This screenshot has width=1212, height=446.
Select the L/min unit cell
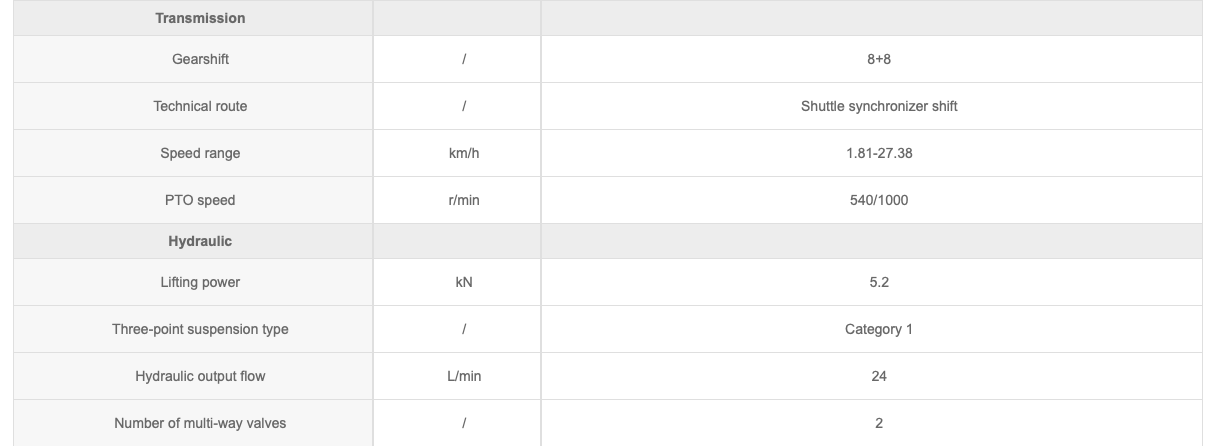click(x=465, y=376)
